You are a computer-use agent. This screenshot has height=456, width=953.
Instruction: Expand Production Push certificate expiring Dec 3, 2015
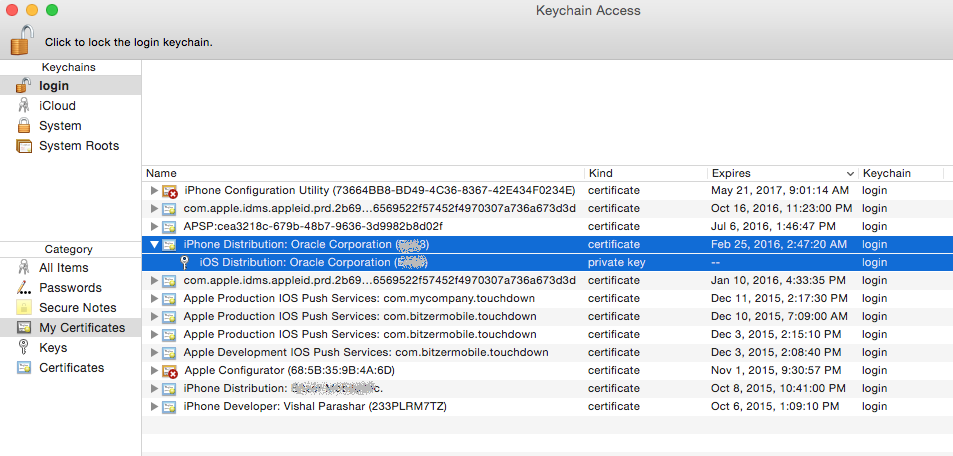154,334
